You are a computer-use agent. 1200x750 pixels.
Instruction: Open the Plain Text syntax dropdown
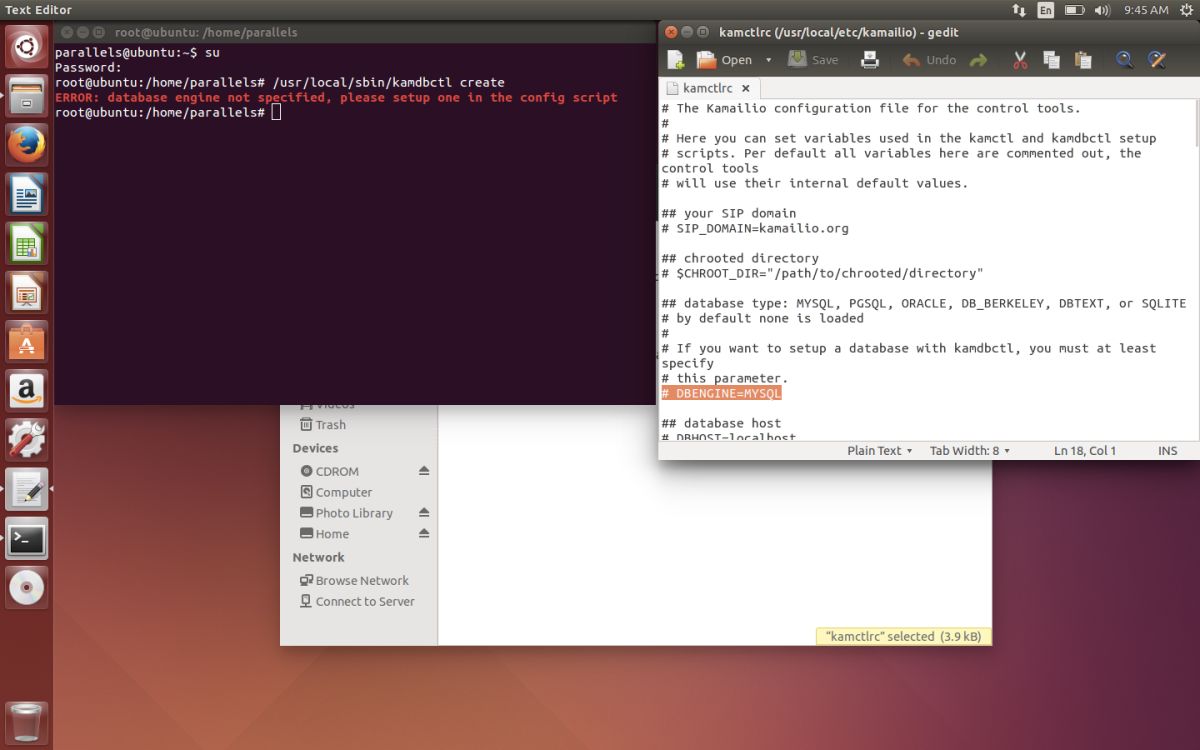click(x=880, y=451)
